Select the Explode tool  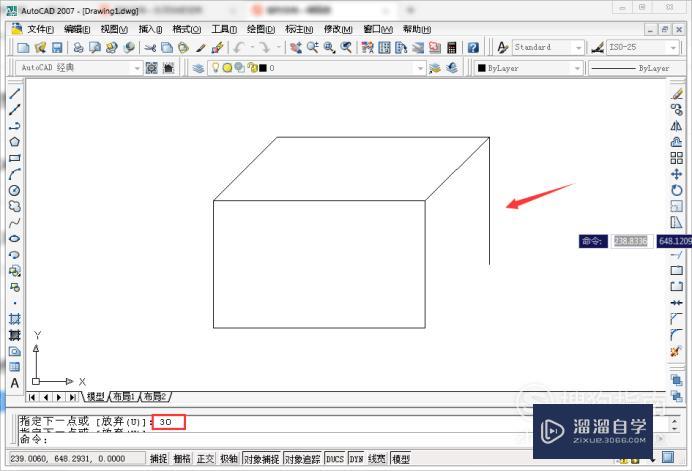coord(677,352)
